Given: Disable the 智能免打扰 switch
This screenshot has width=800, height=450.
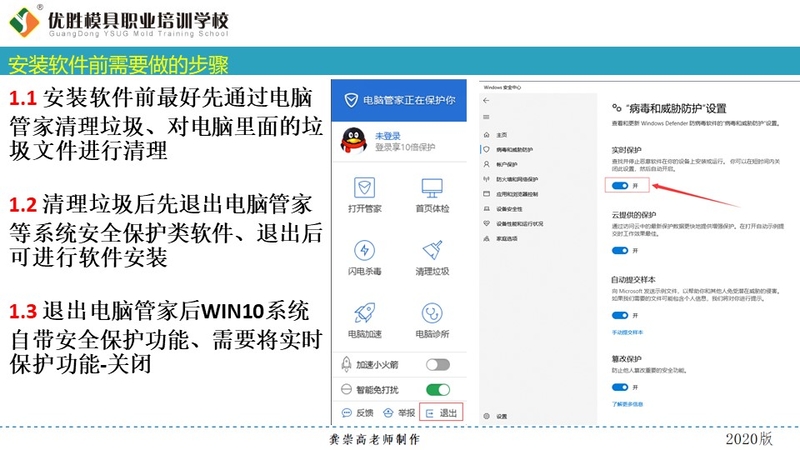Looking at the screenshot, I should click(x=437, y=389).
